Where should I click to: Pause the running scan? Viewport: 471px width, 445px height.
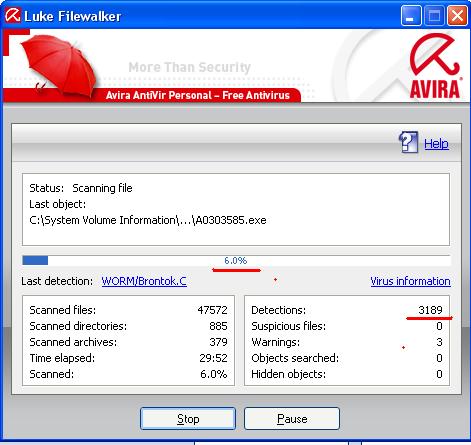pyautogui.click(x=292, y=419)
